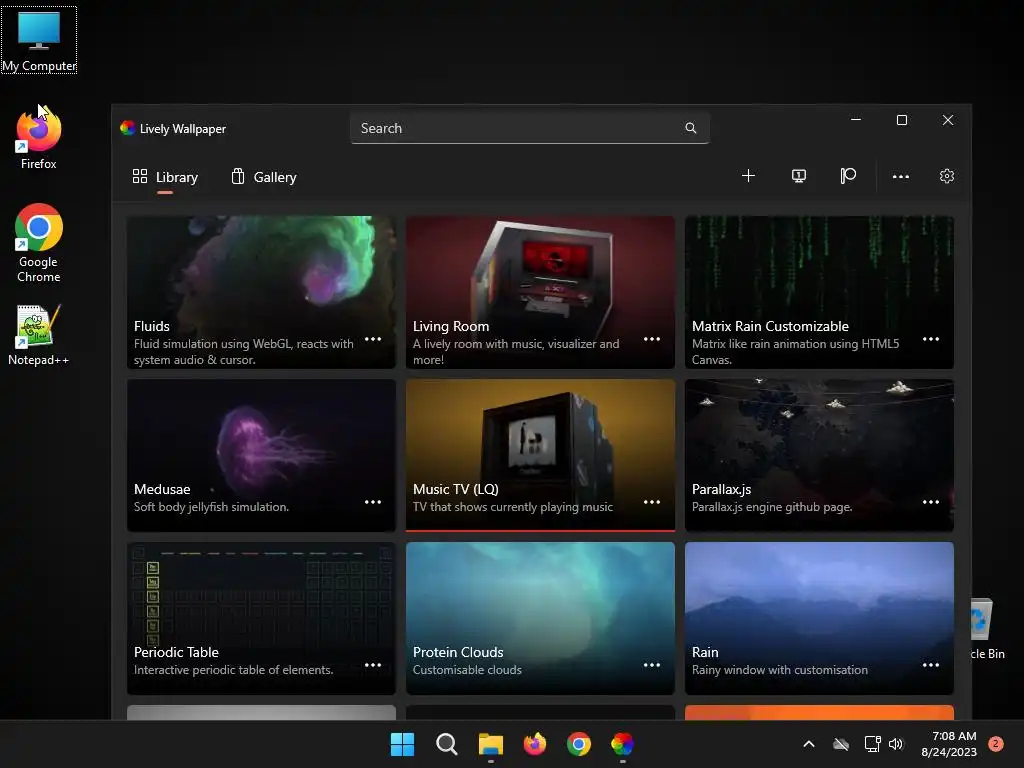
Task: Open more options for Parallax.js wallpaper
Action: [x=931, y=502]
